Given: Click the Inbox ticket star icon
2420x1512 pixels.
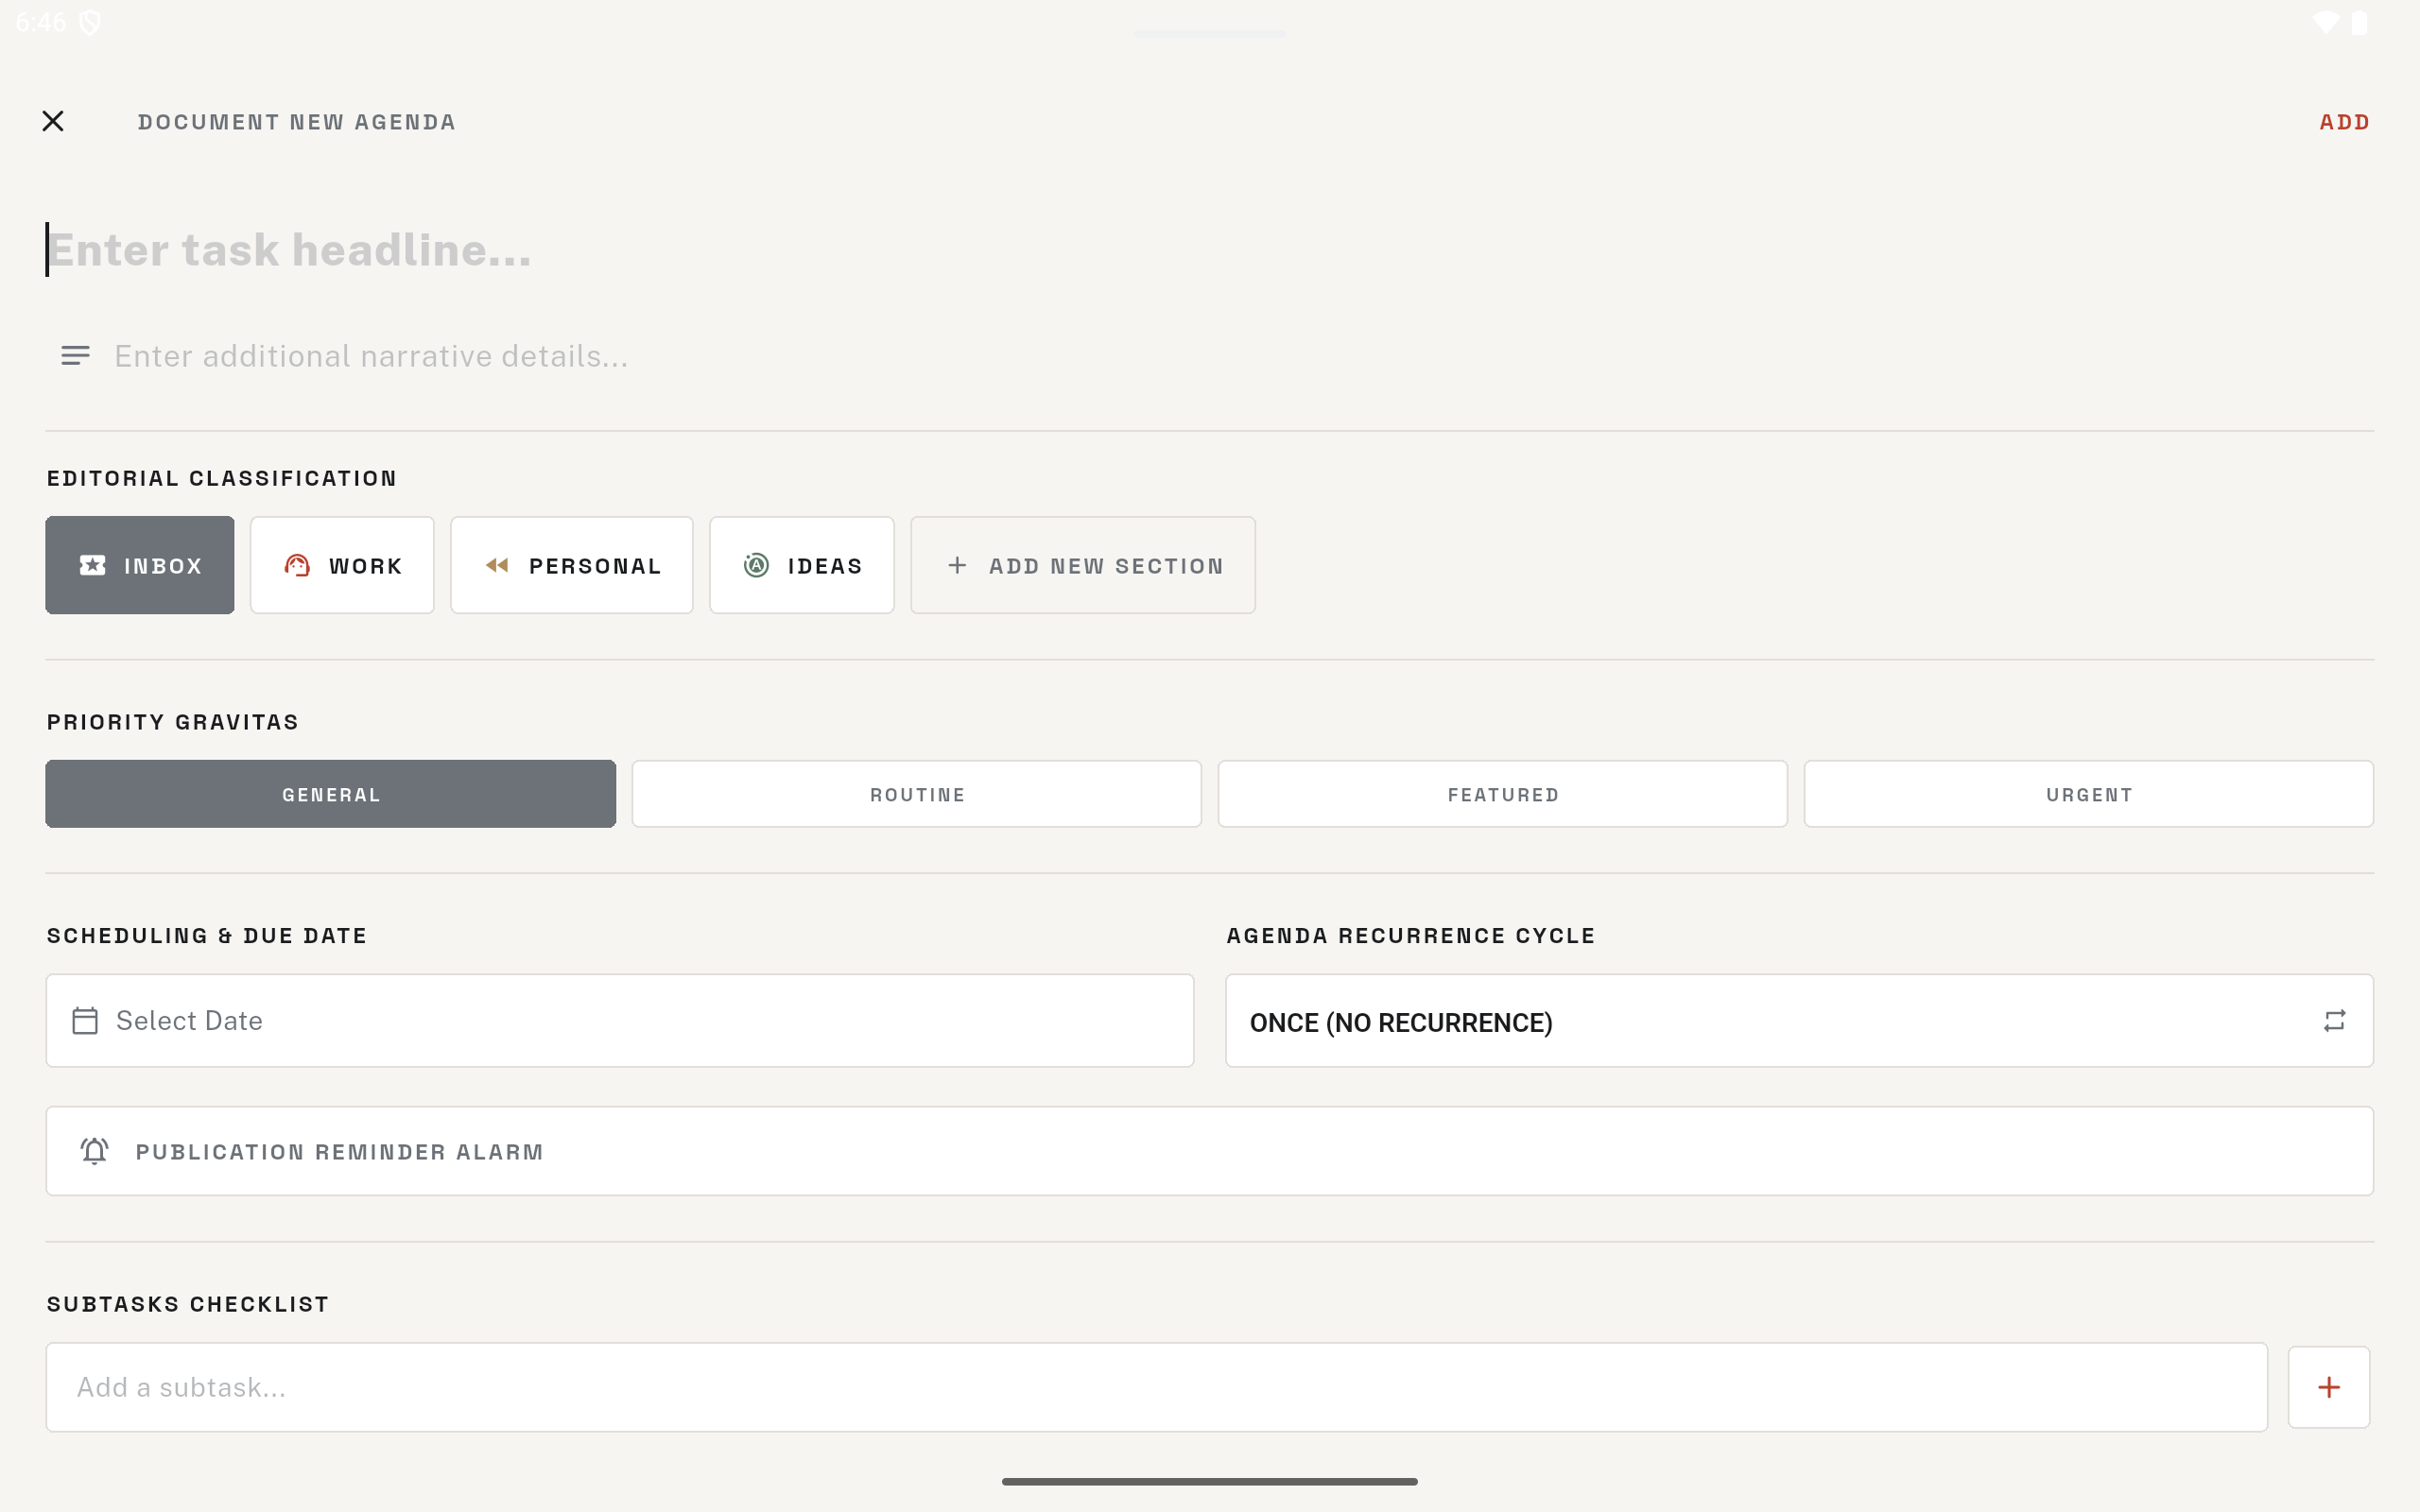Looking at the screenshot, I should coord(92,565).
